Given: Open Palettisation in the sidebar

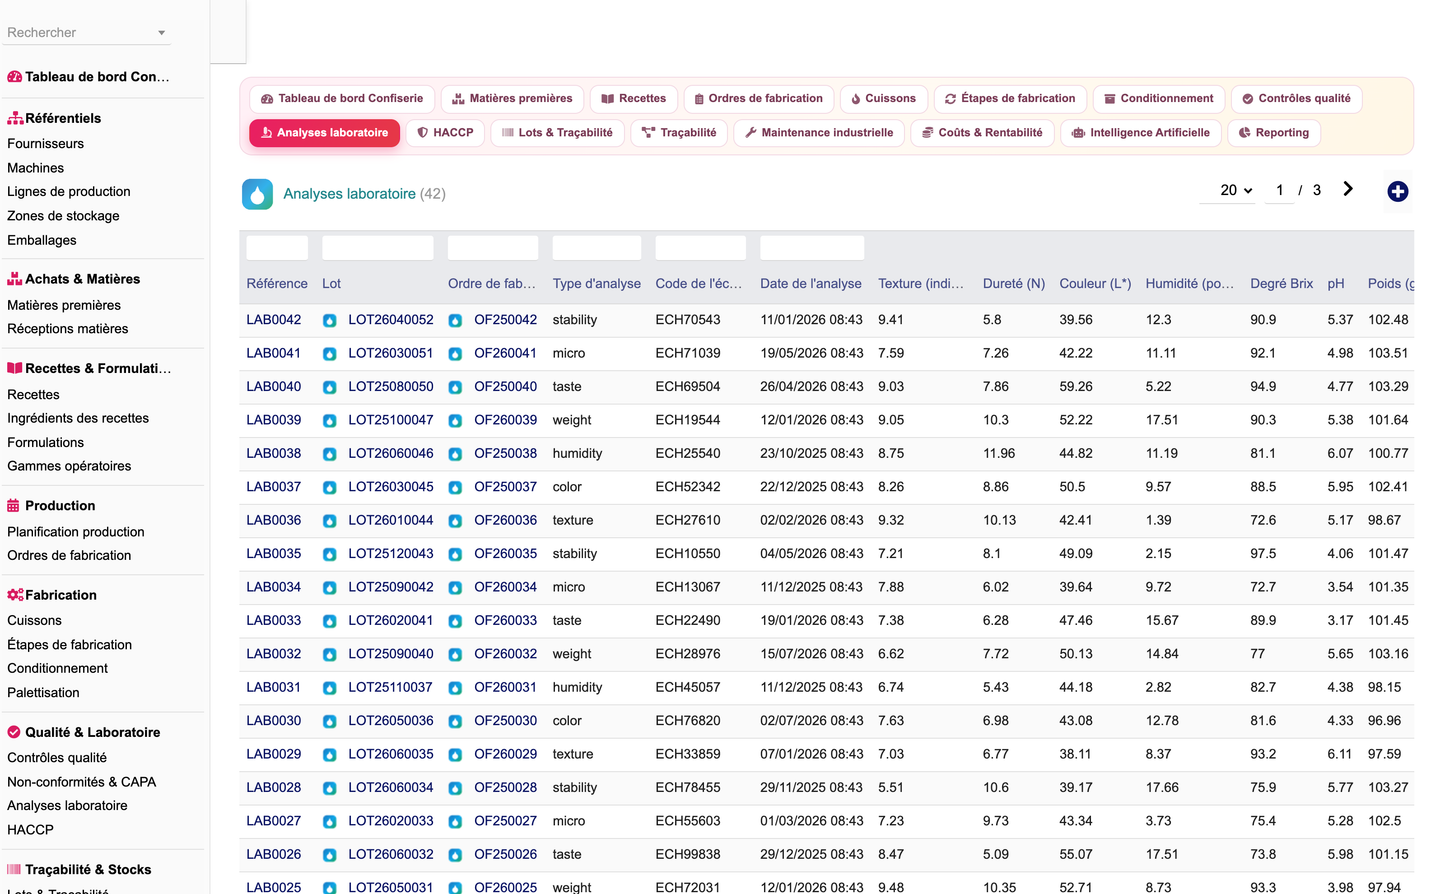Looking at the screenshot, I should [x=43, y=693].
